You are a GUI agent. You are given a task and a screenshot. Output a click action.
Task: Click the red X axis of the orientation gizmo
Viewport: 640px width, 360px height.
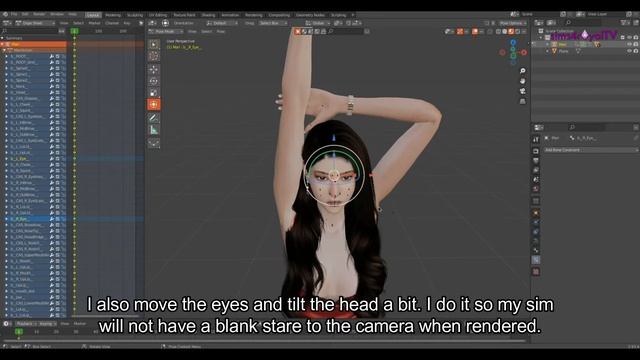[524, 52]
